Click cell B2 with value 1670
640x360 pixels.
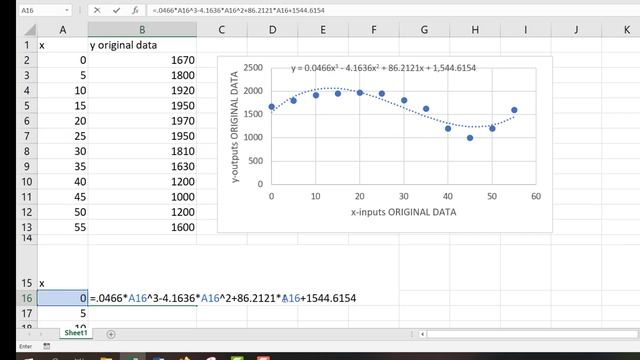(142, 60)
